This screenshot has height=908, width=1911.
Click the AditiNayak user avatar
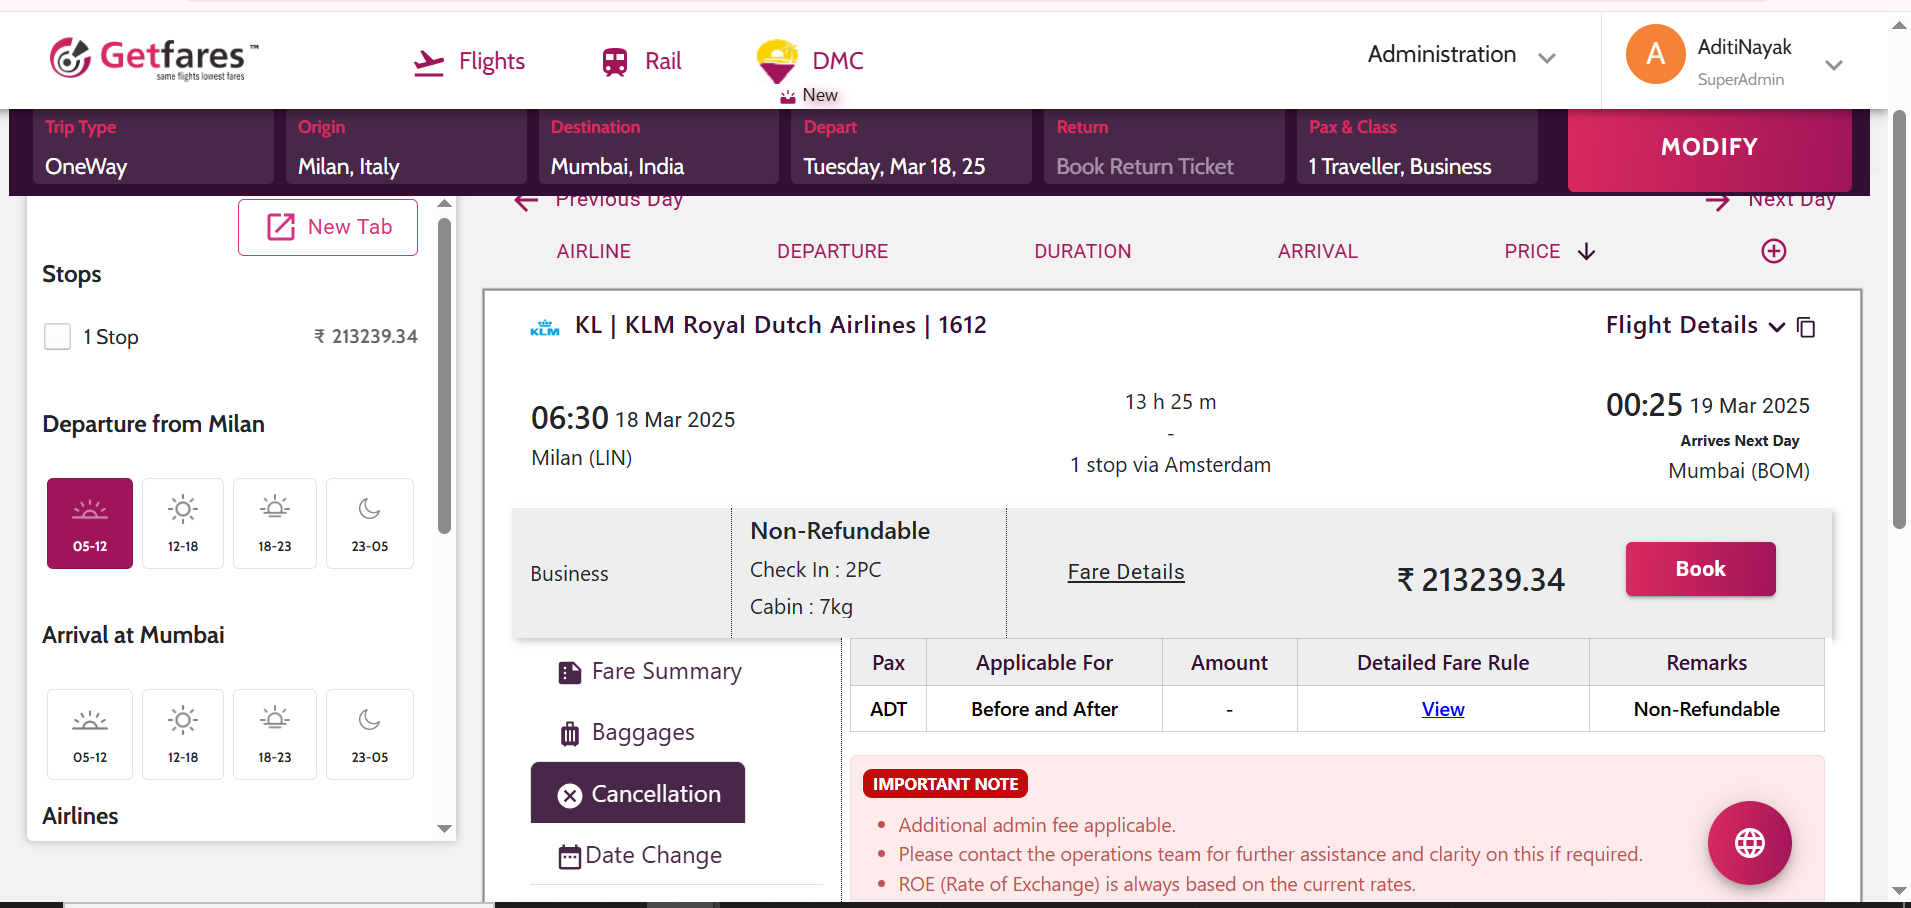point(1655,54)
